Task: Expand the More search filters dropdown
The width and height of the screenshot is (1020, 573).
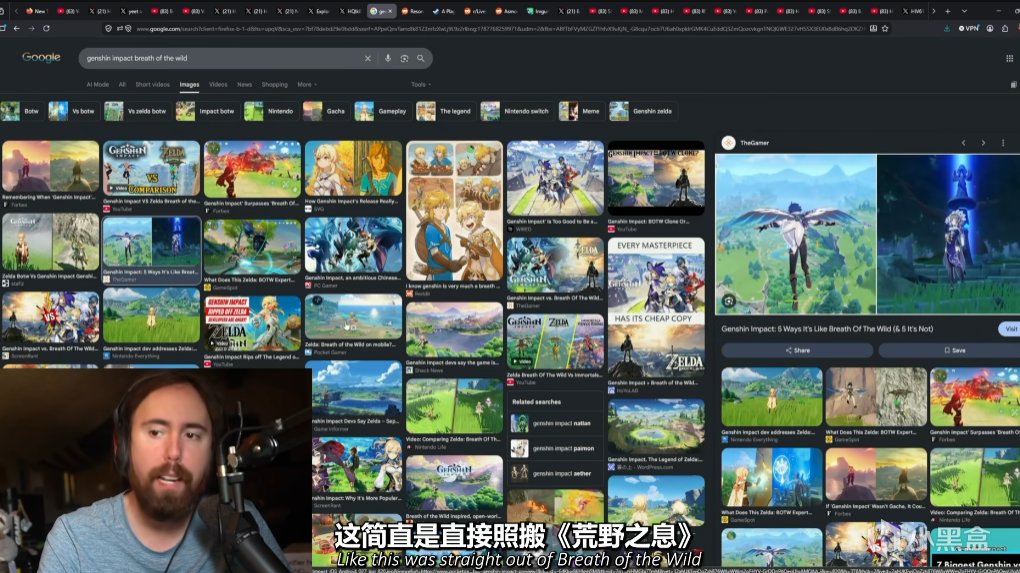Action: 307,85
